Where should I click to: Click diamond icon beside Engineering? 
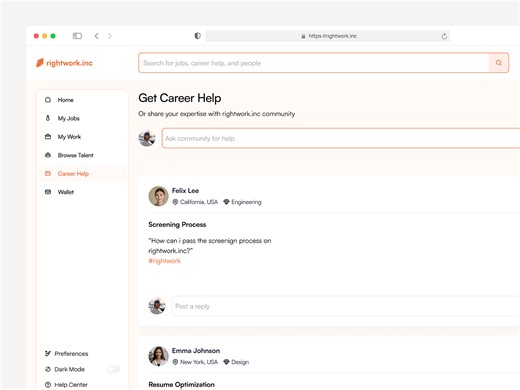(226, 202)
